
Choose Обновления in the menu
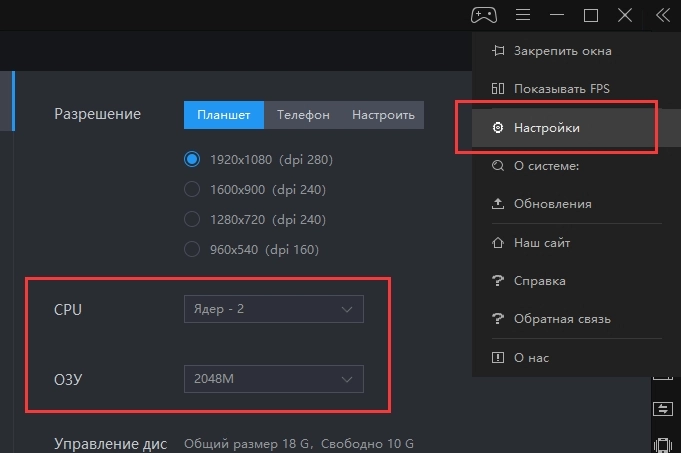[576, 204]
